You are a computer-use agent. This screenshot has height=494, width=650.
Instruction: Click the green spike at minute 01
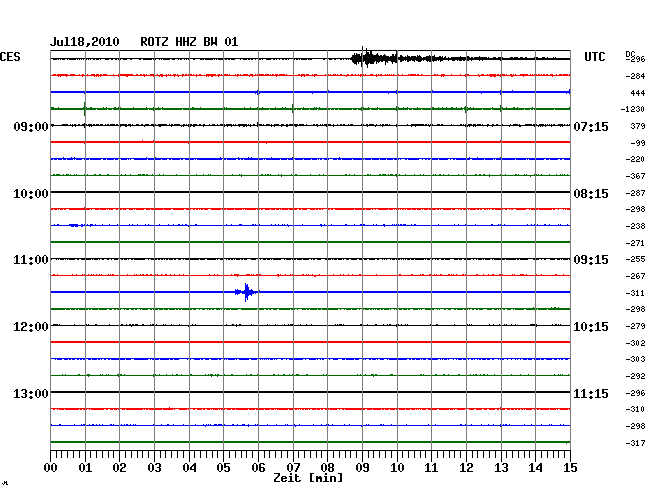coord(85,109)
